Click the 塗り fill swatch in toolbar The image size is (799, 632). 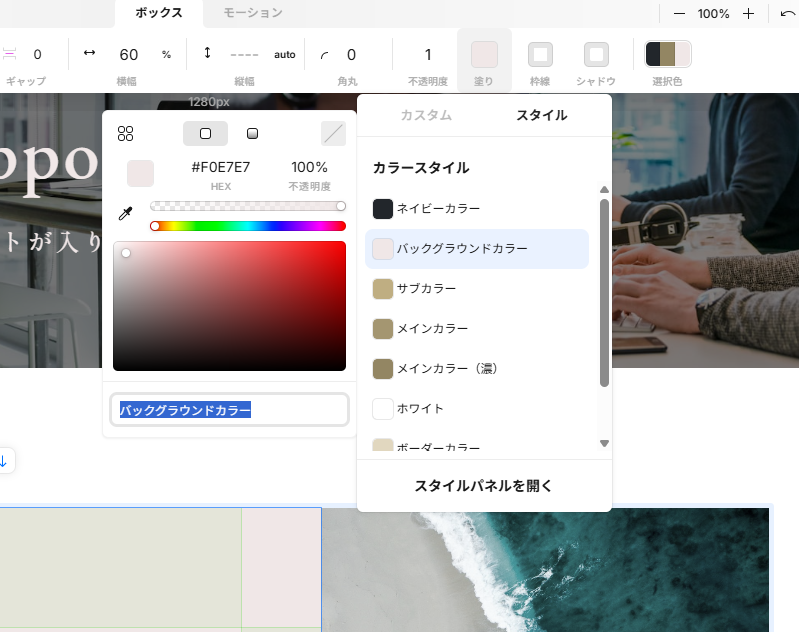point(484,55)
